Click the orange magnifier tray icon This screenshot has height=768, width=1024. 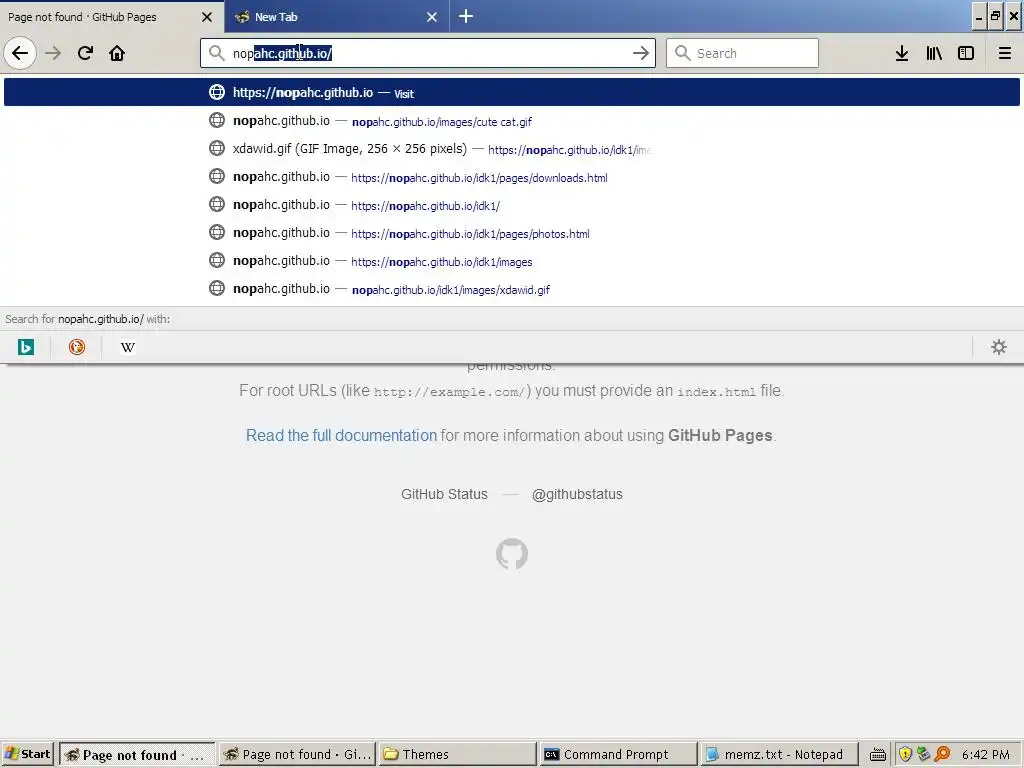[x=942, y=754]
